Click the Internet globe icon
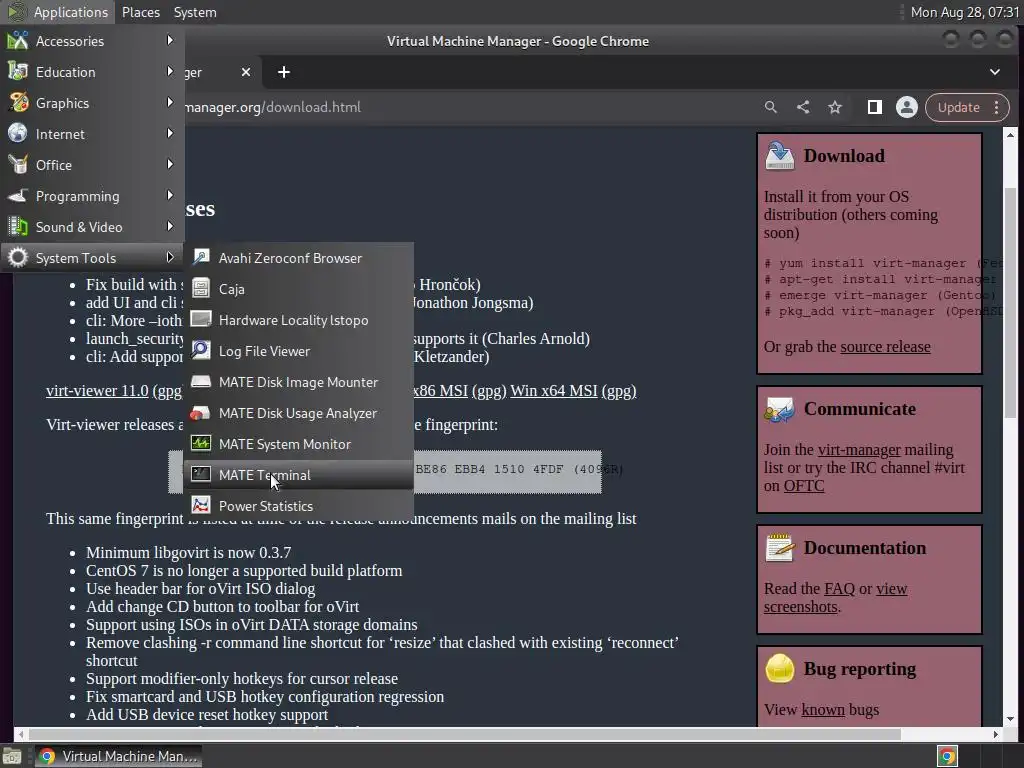 (18, 133)
